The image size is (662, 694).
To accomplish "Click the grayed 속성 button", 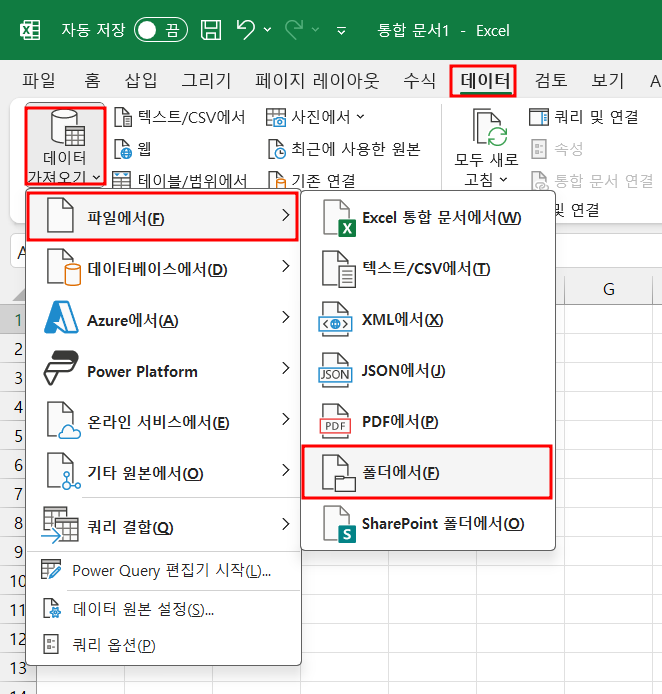I will tap(557, 149).
